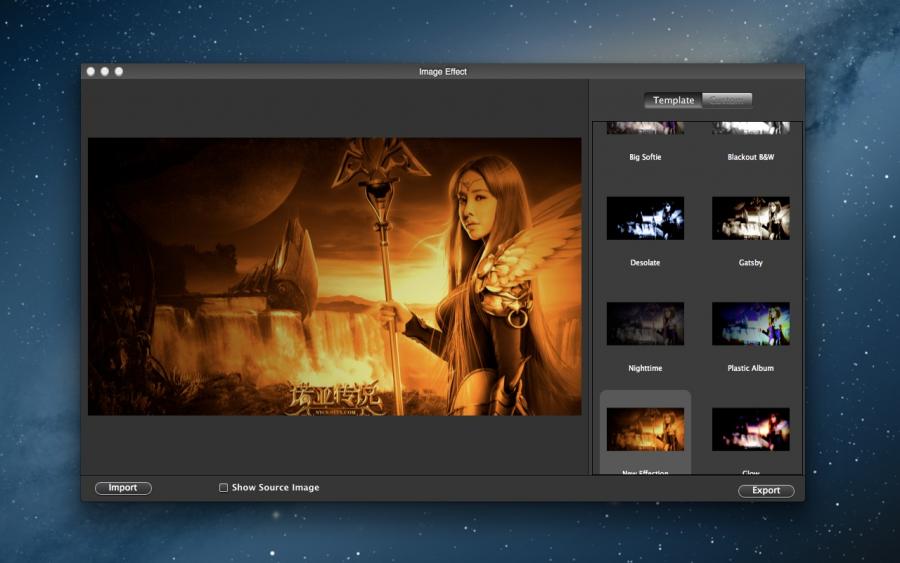
Task: Select the Blackout B&W thumbnail
Action: point(751,128)
